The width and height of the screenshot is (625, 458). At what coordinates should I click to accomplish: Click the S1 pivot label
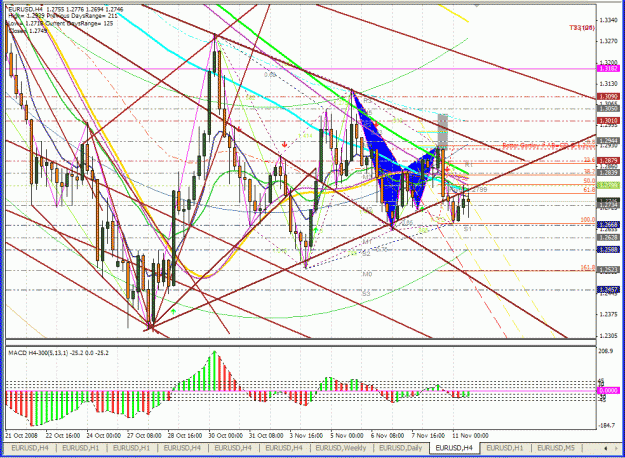468,229
